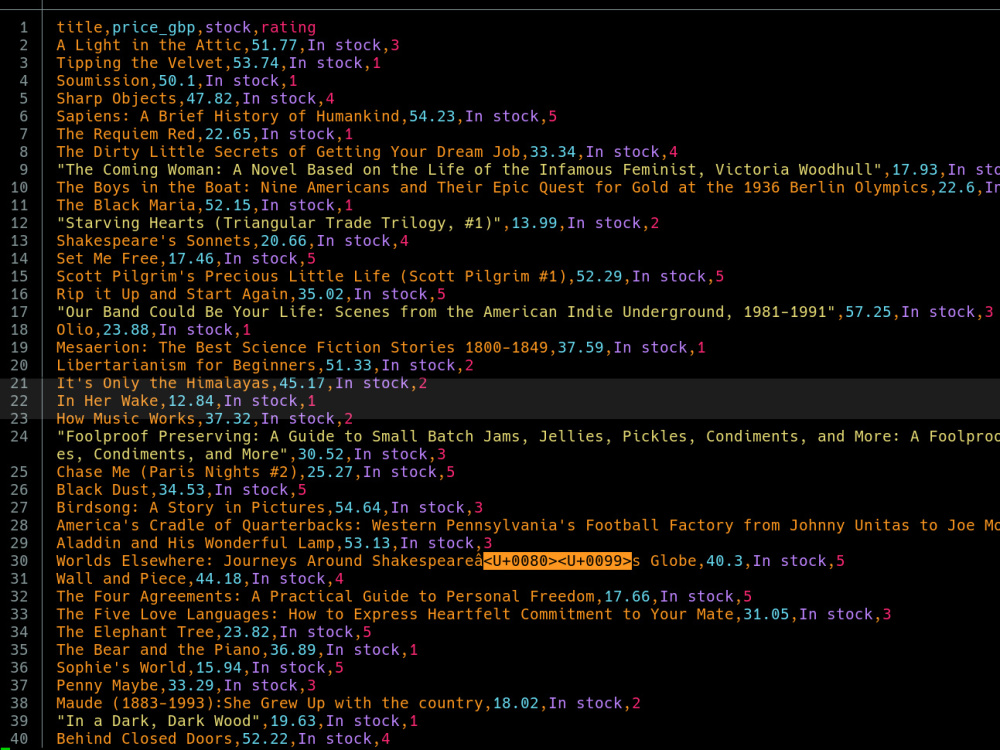Click 'Soumission' title text
Viewport: 1000px width, 750px height.
point(103,81)
